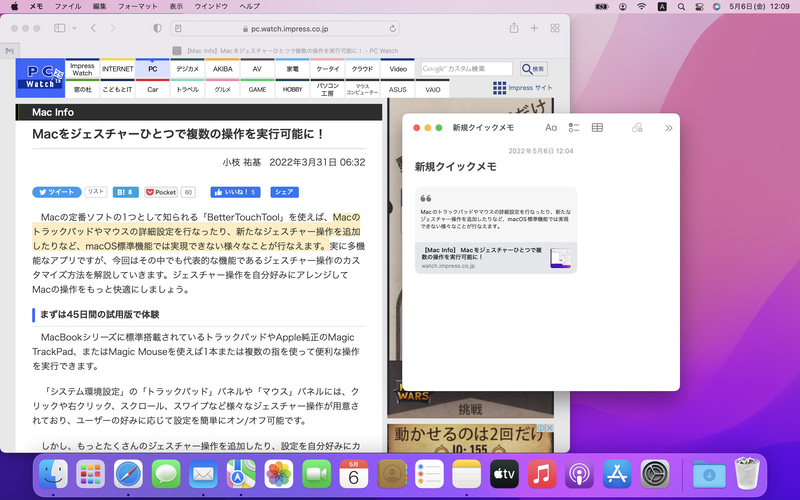
Task: Open Messages from the Dock
Action: click(166, 474)
